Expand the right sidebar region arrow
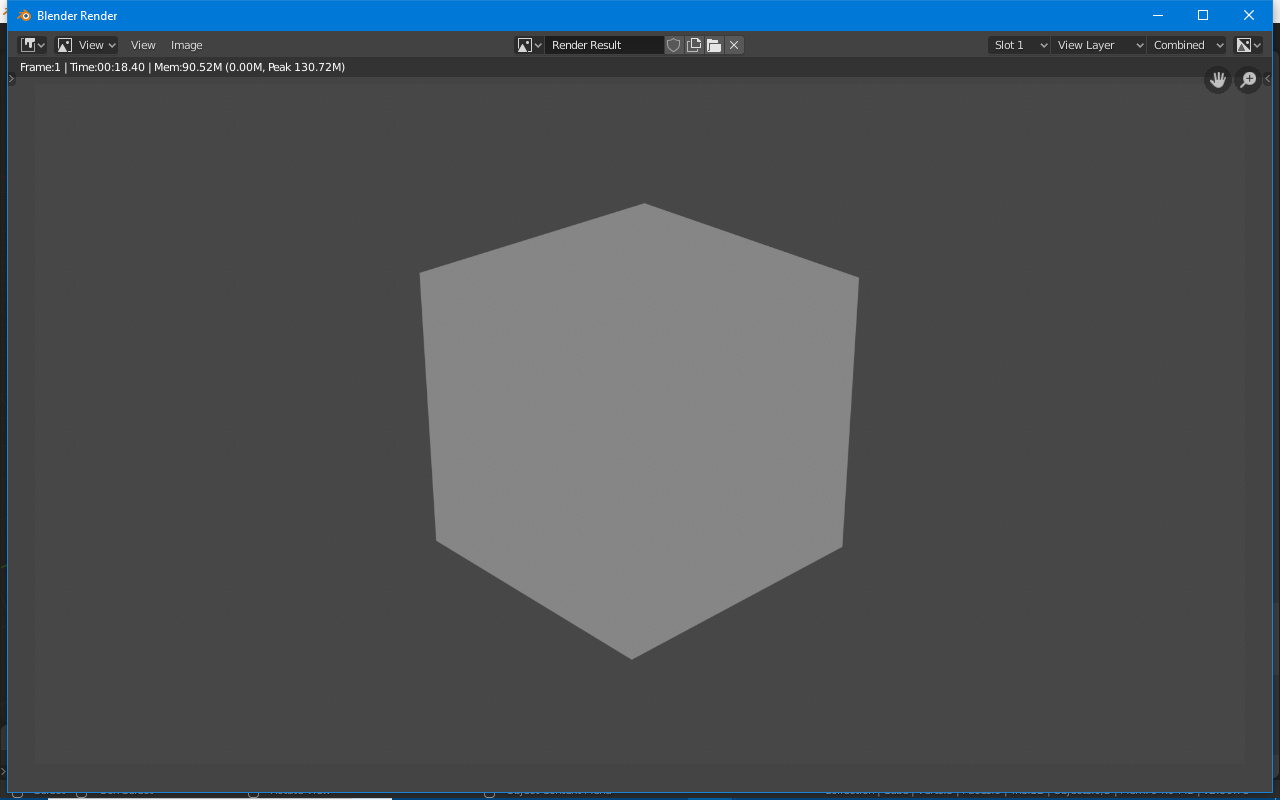 click(x=1268, y=79)
